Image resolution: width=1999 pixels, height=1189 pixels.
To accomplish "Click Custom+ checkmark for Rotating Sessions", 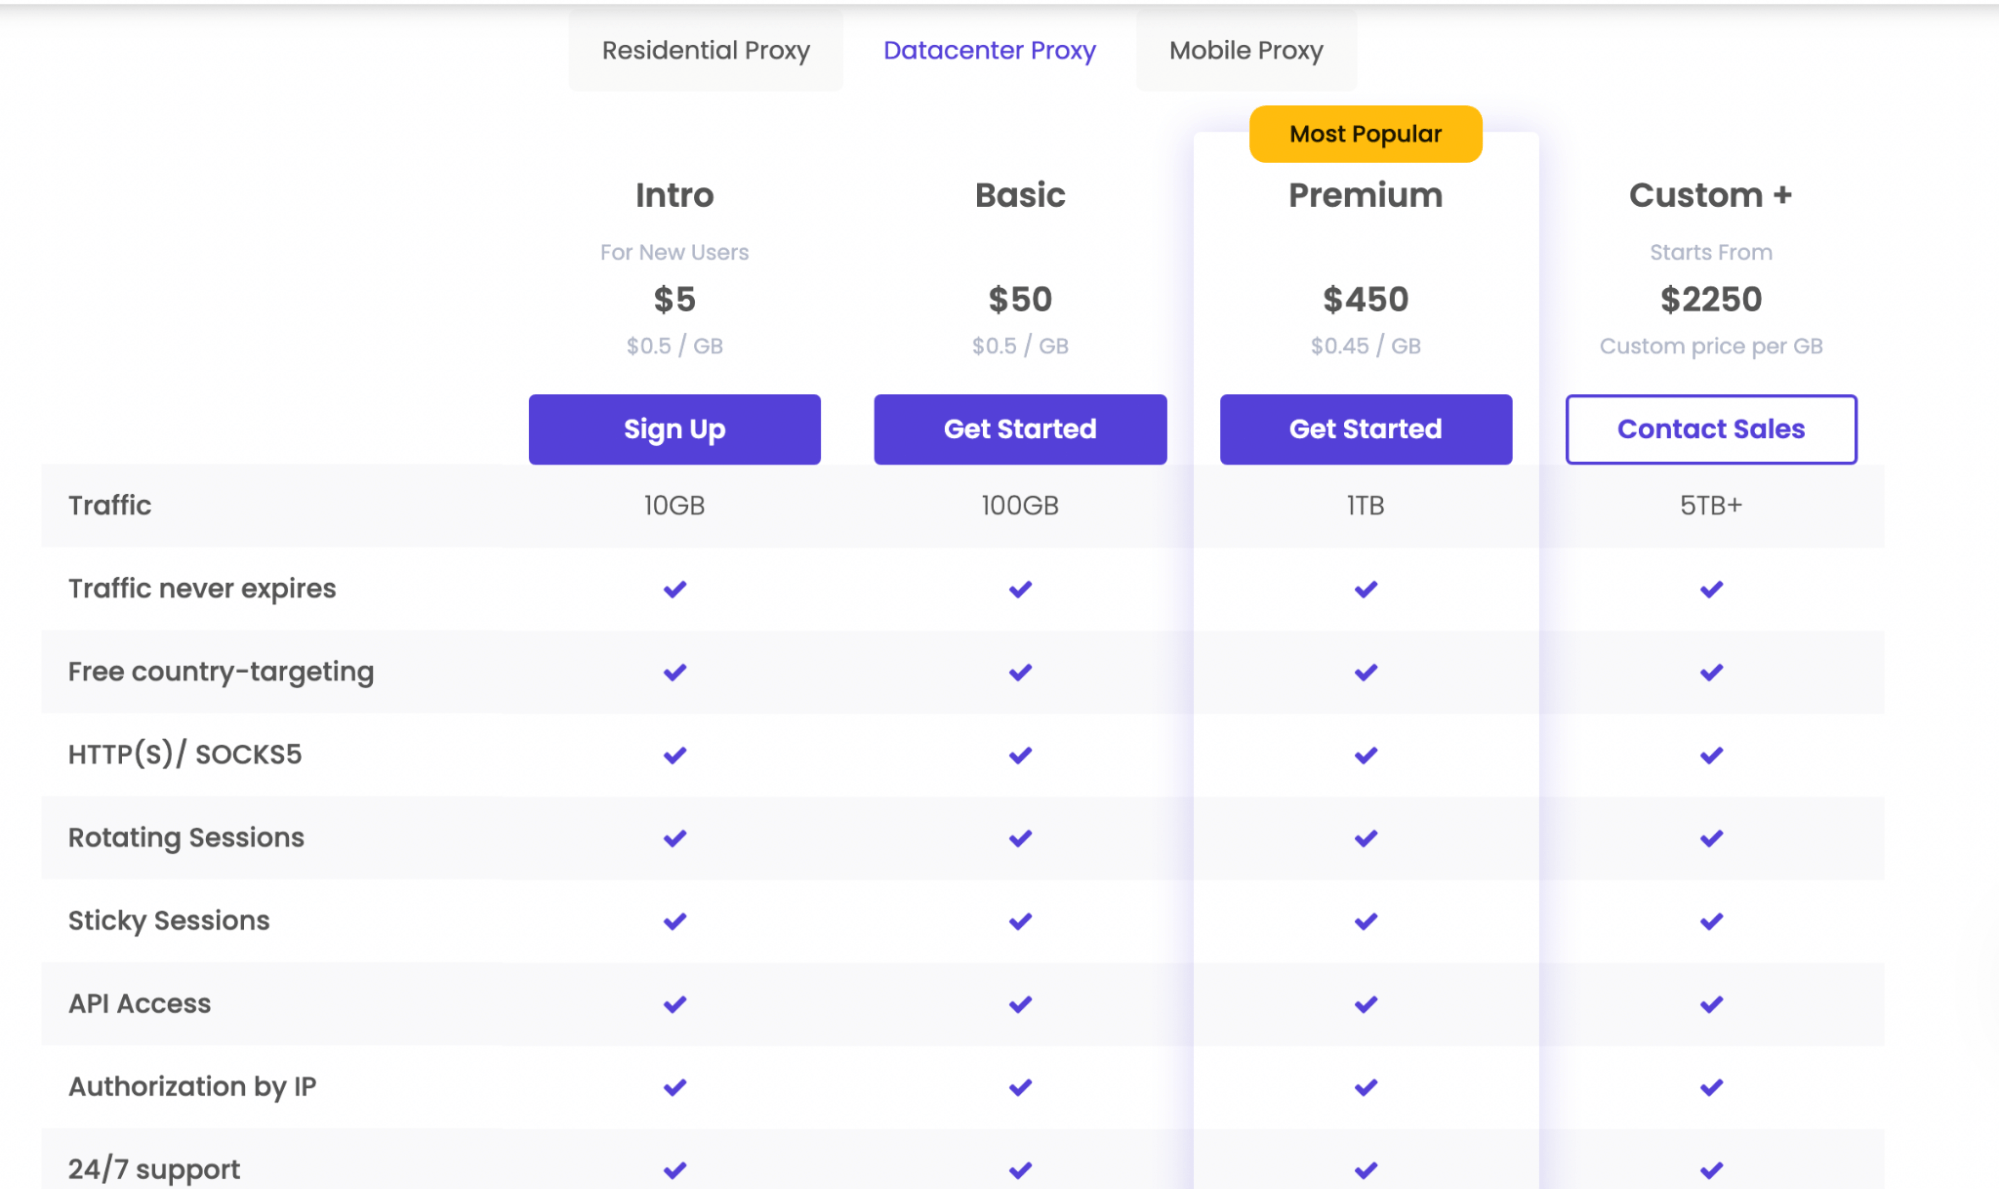I will pos(1710,838).
